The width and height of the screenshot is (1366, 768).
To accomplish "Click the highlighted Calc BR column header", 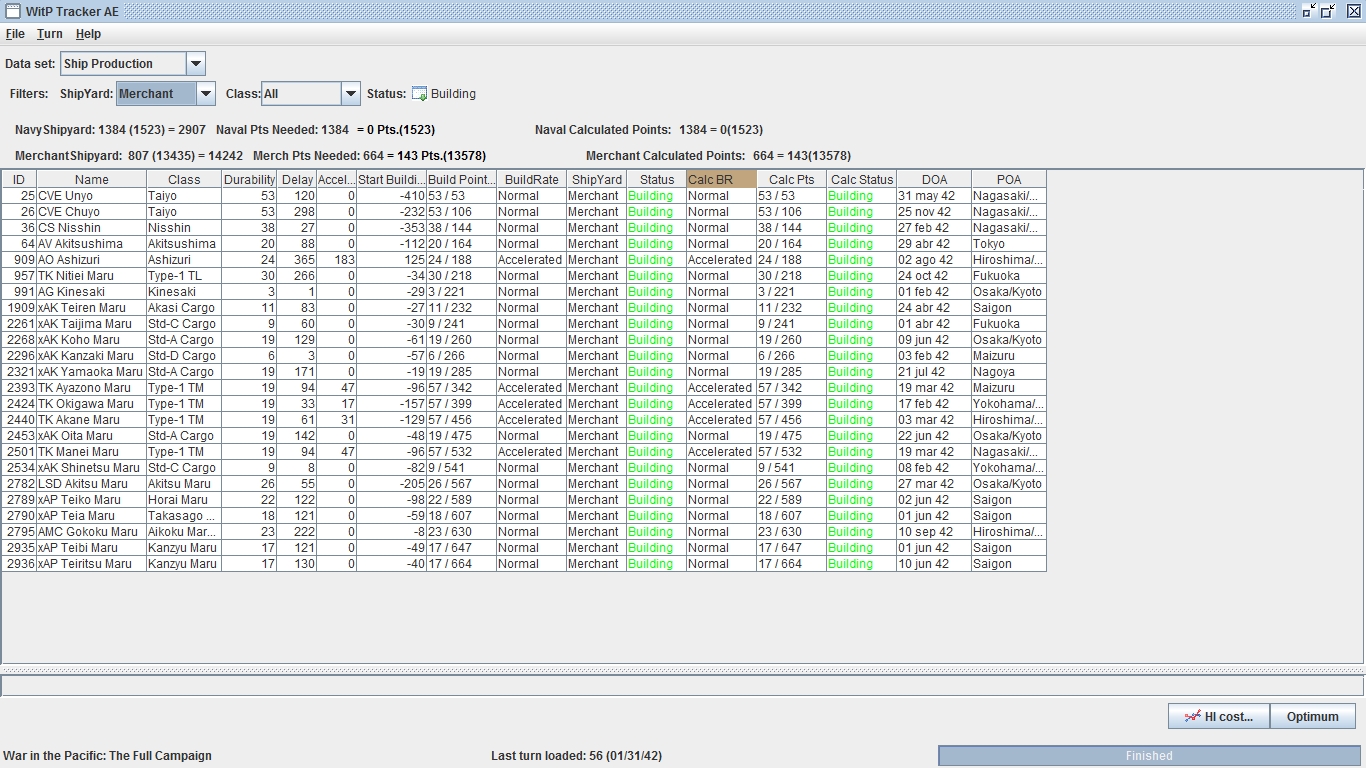I will pos(721,180).
